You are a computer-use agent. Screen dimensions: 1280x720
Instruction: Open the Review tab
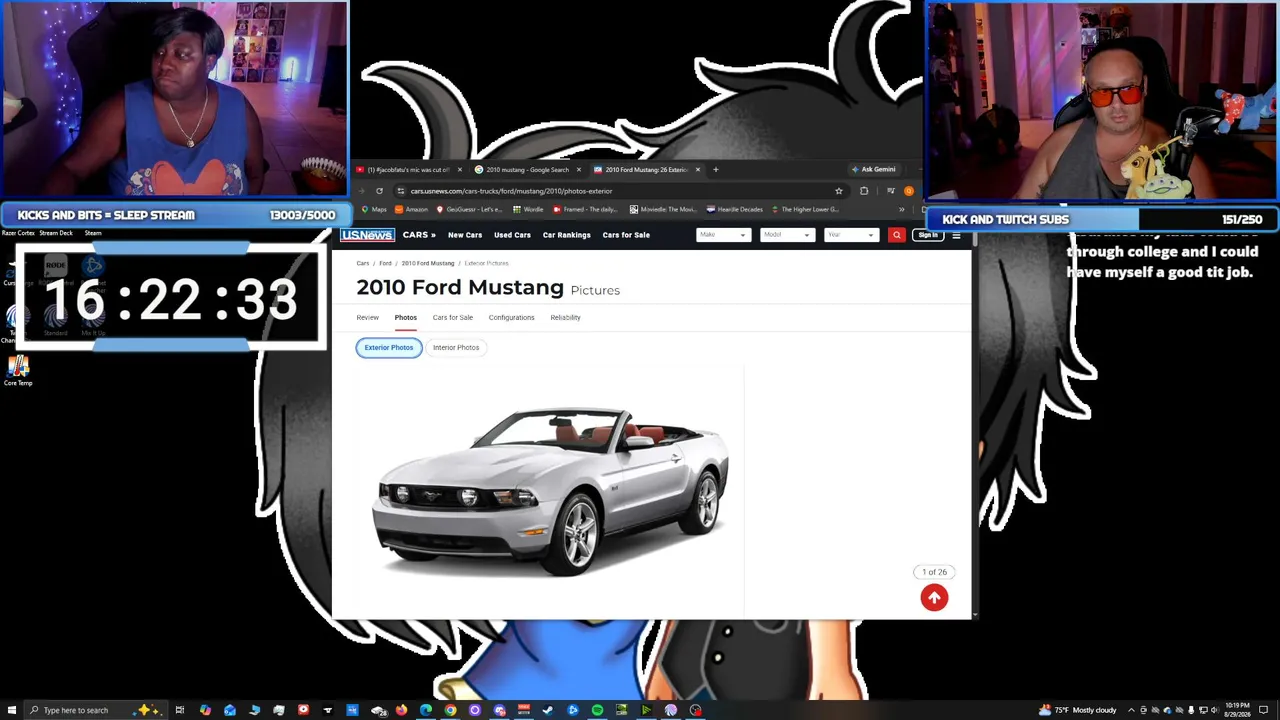click(367, 318)
